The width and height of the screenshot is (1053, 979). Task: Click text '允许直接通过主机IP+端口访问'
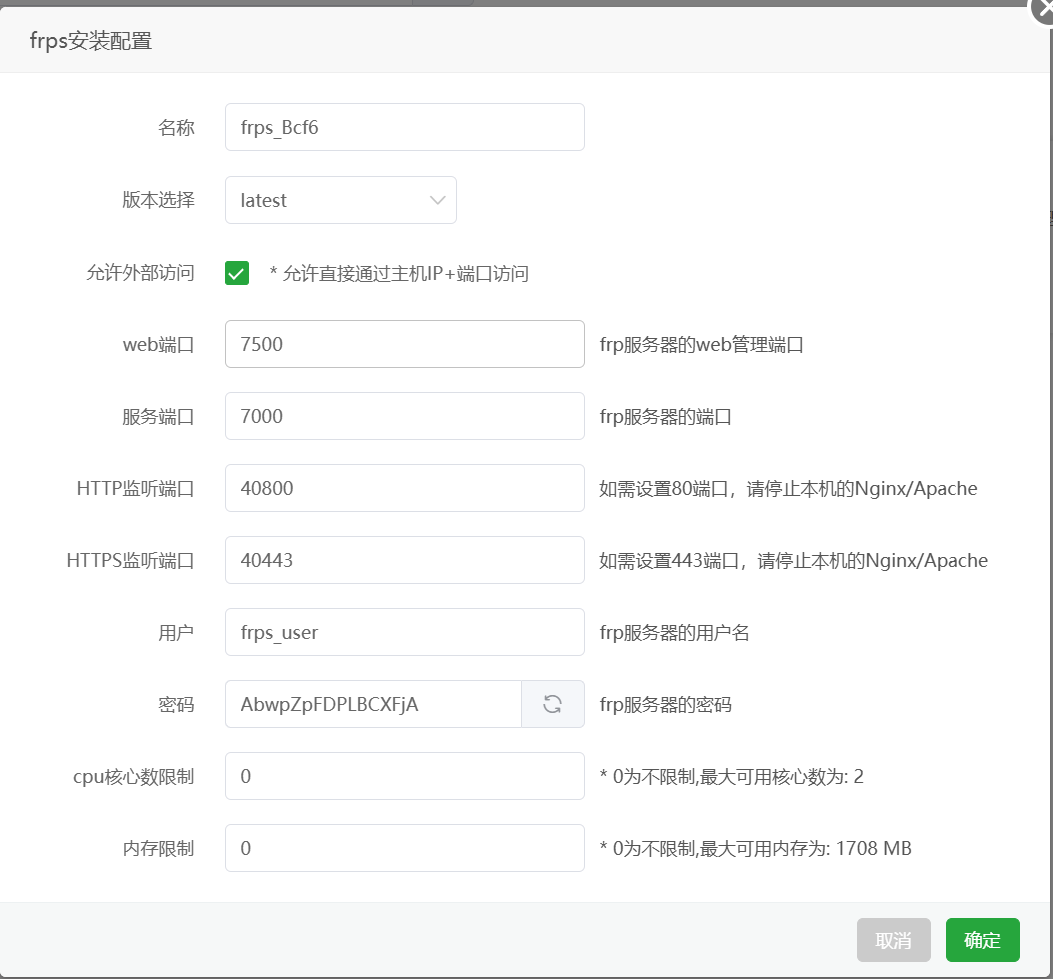(x=406, y=274)
